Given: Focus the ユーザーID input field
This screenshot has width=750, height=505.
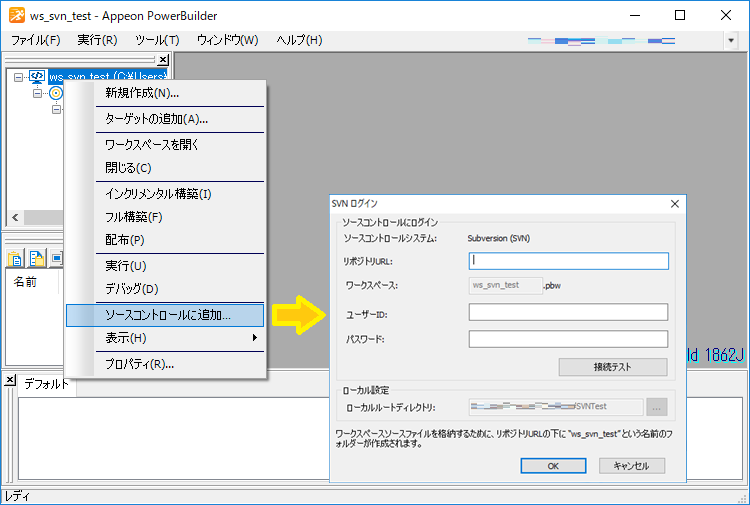Looking at the screenshot, I should [568, 312].
